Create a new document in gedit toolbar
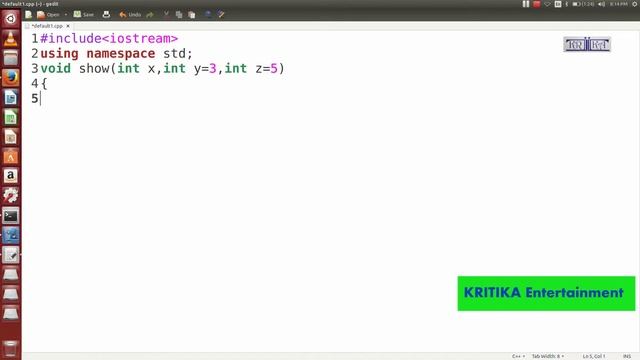This screenshot has width=640, height=360. [x=29, y=15]
